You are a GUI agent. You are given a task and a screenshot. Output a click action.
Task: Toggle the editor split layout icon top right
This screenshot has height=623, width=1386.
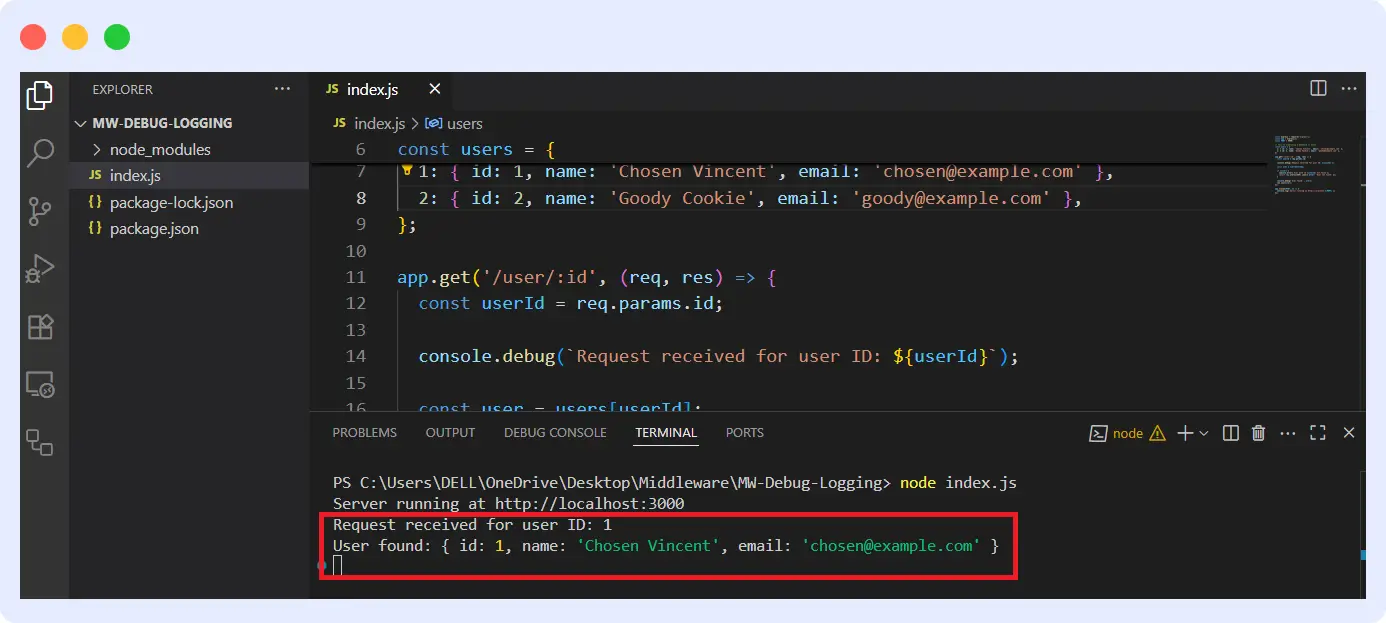coord(1317,88)
